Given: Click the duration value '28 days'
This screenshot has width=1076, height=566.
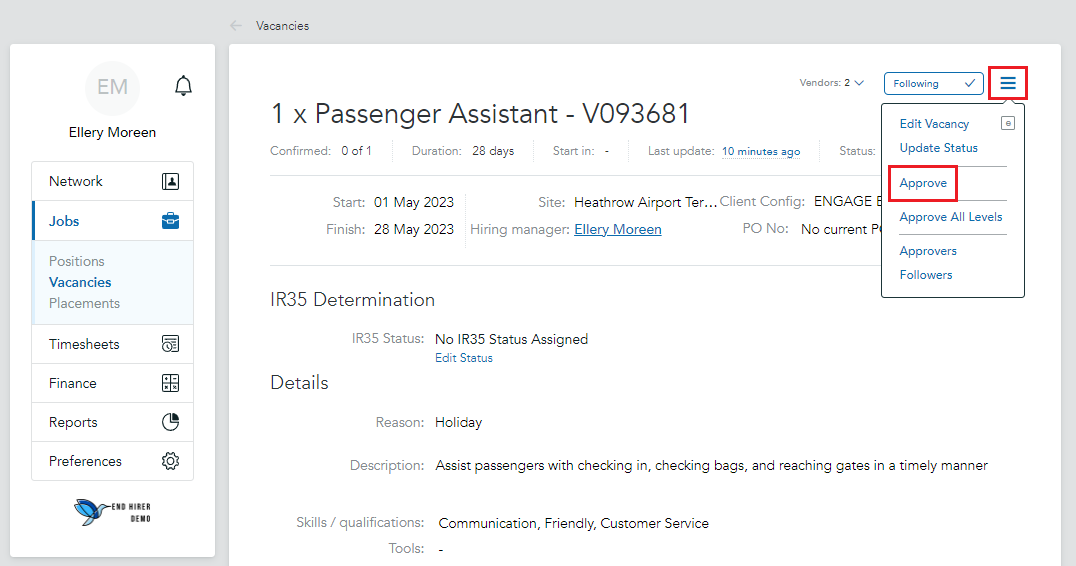Looking at the screenshot, I should point(493,151).
